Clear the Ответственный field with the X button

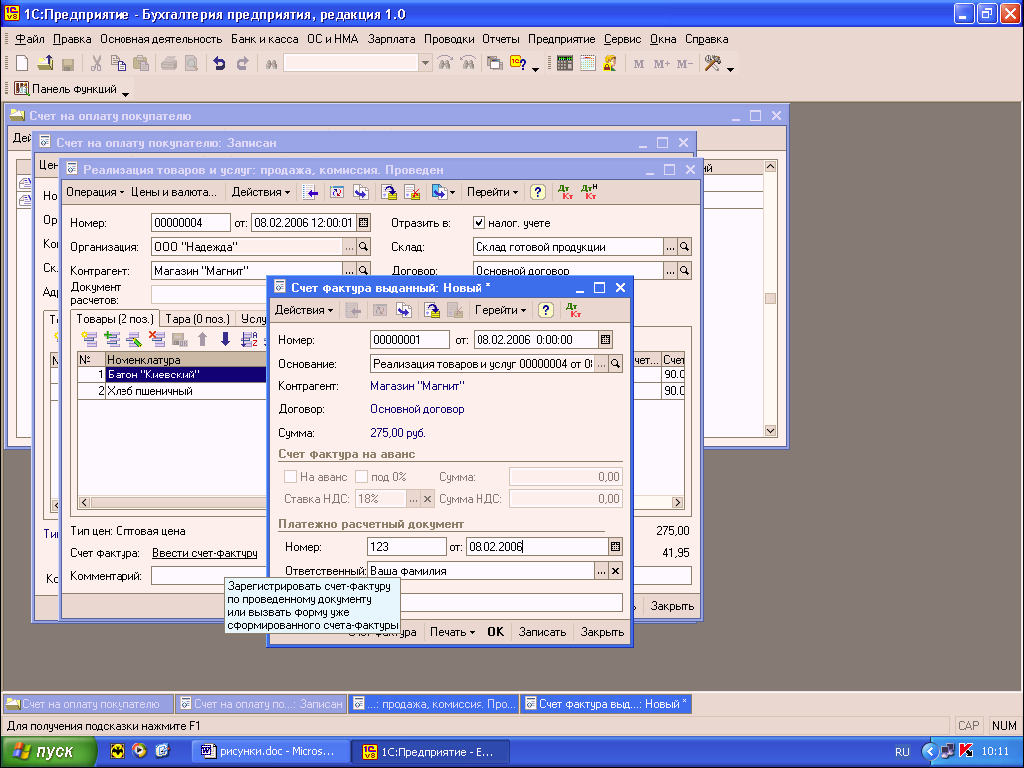(616, 571)
